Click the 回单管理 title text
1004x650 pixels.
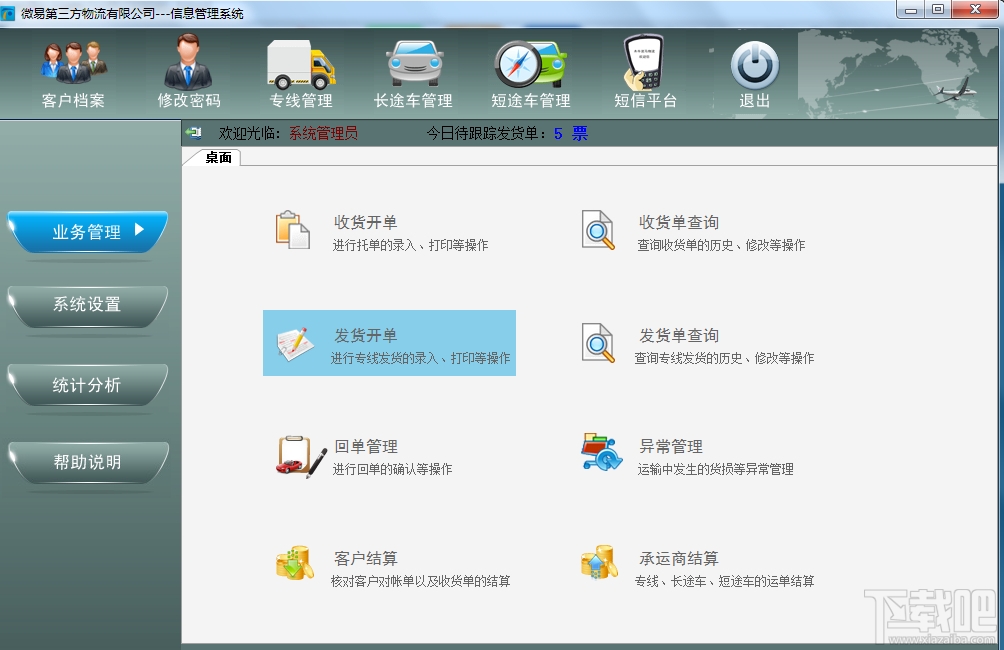[x=366, y=446]
